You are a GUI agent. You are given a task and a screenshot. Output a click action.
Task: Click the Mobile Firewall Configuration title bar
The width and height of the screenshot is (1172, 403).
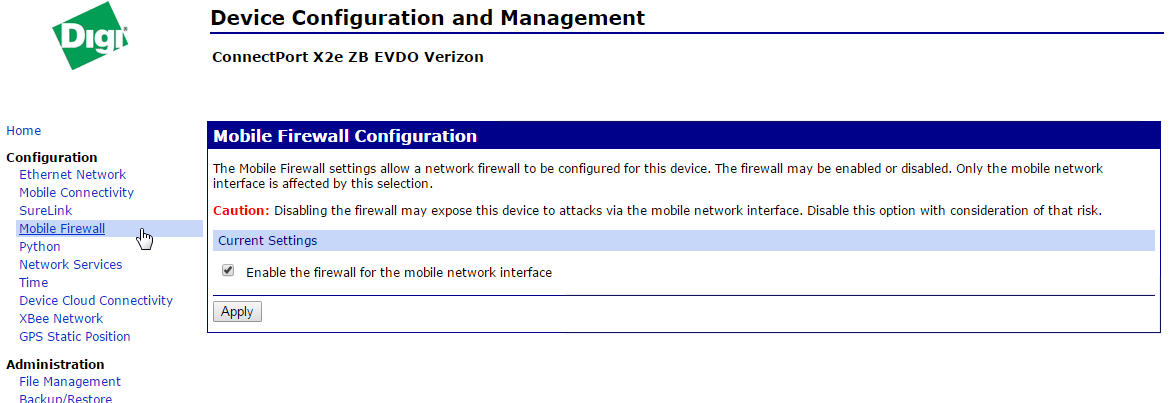[346, 136]
